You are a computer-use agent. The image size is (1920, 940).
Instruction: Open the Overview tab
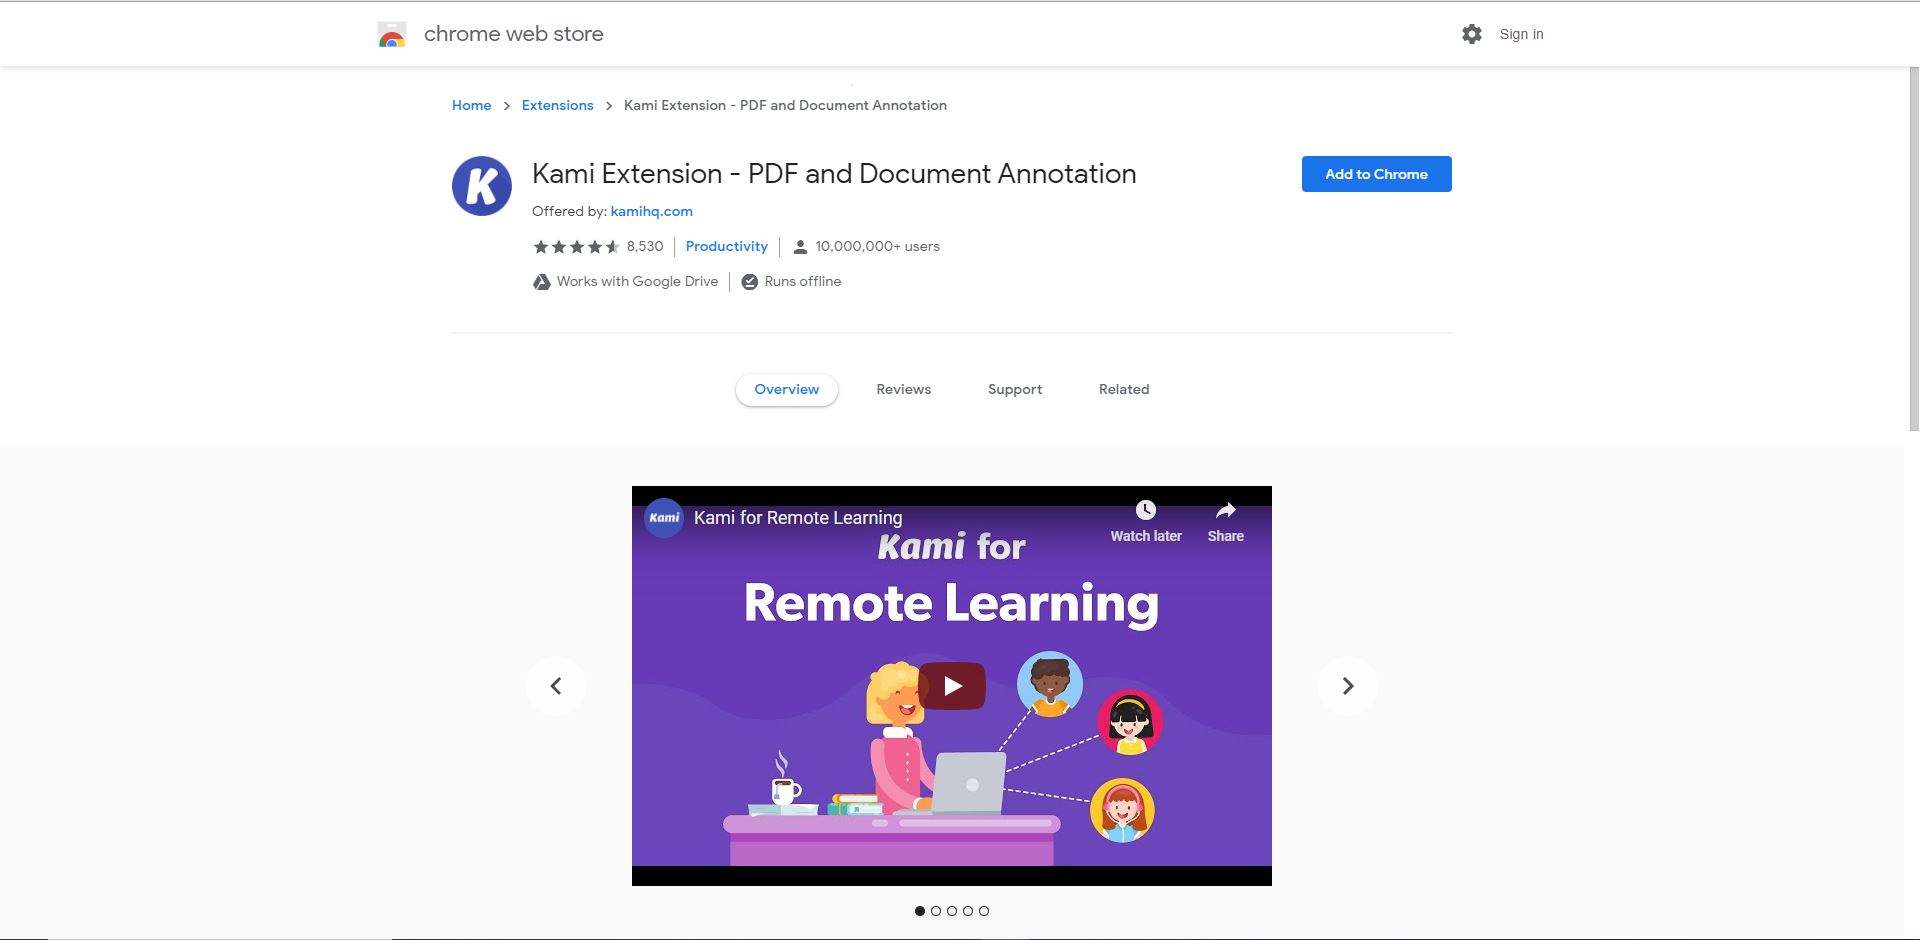787,390
